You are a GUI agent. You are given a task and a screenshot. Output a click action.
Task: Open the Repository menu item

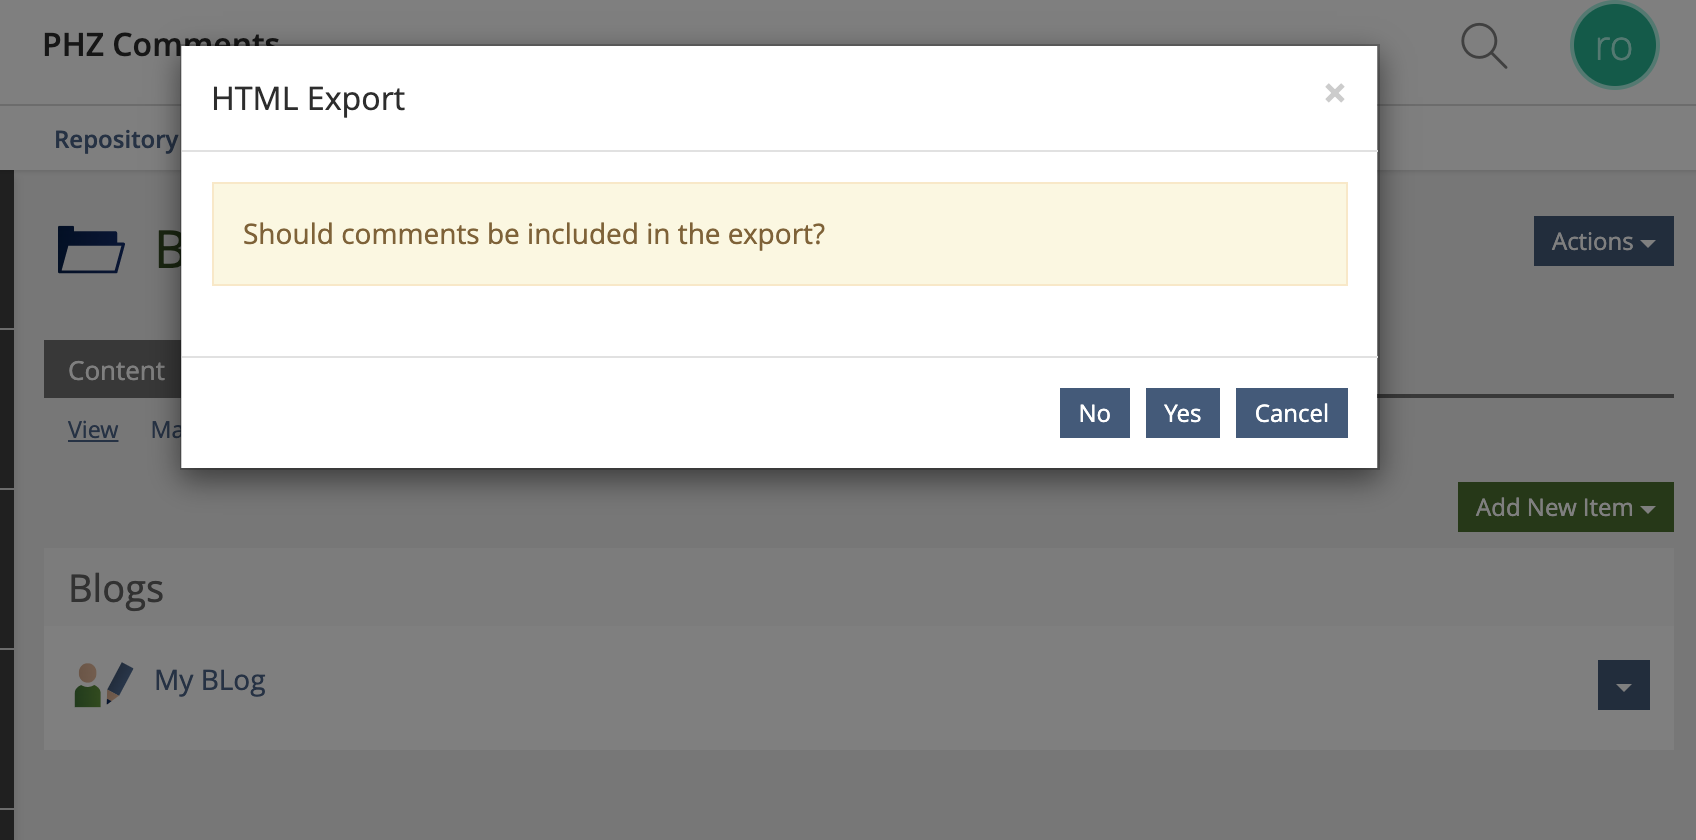tap(115, 139)
